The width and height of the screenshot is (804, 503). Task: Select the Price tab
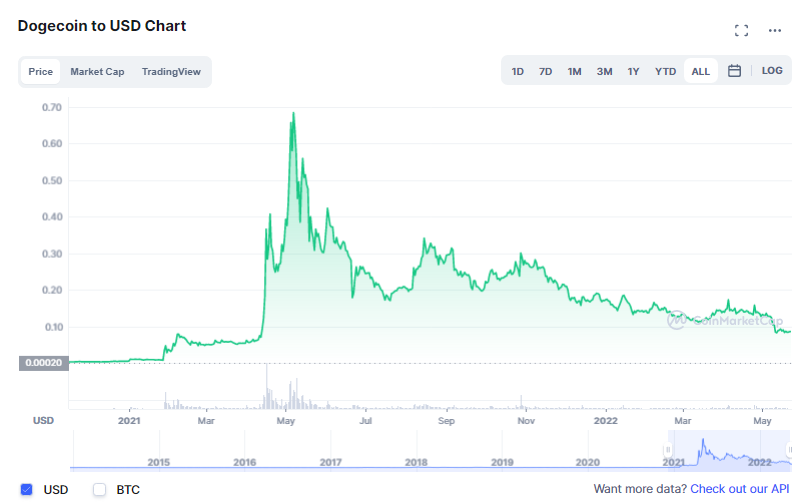(x=41, y=72)
